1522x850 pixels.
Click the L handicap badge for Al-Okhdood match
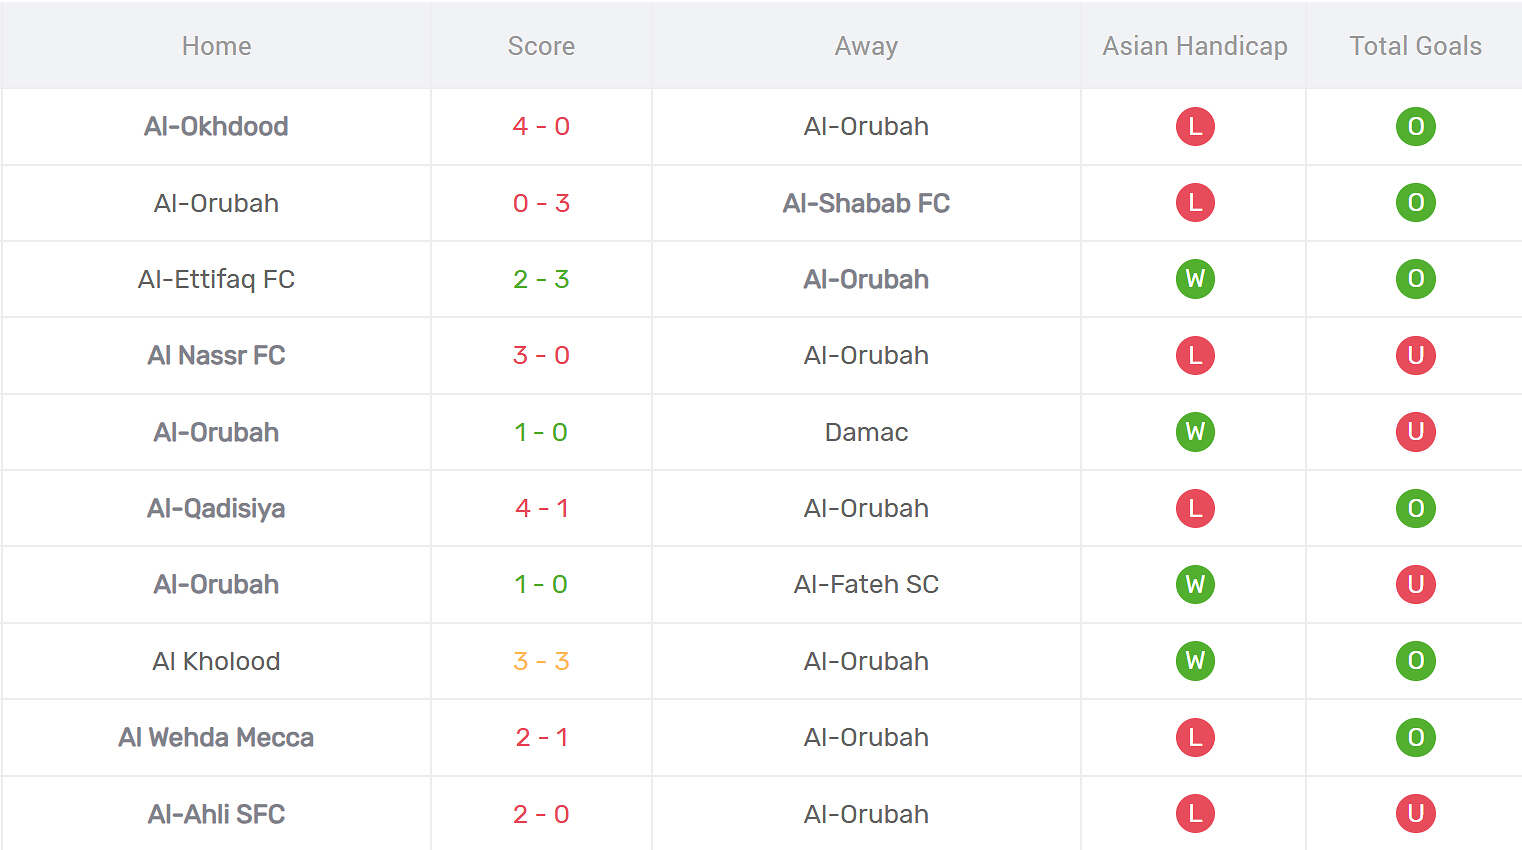[x=1195, y=126]
